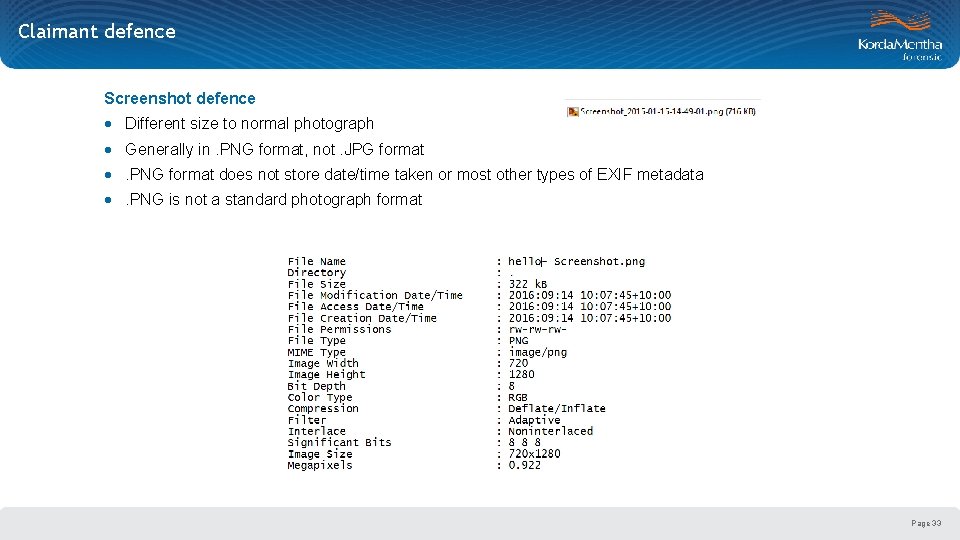Click the 'File Modification Date/Time' label
This screenshot has width=960, height=540.
point(375,295)
